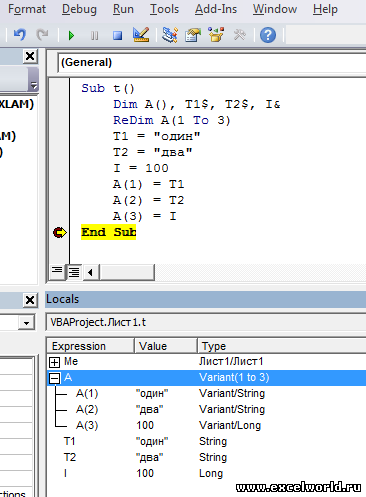Image resolution: width=366 pixels, height=497 pixels.
Task: Select the I variable row
Action: [x=206, y=474]
